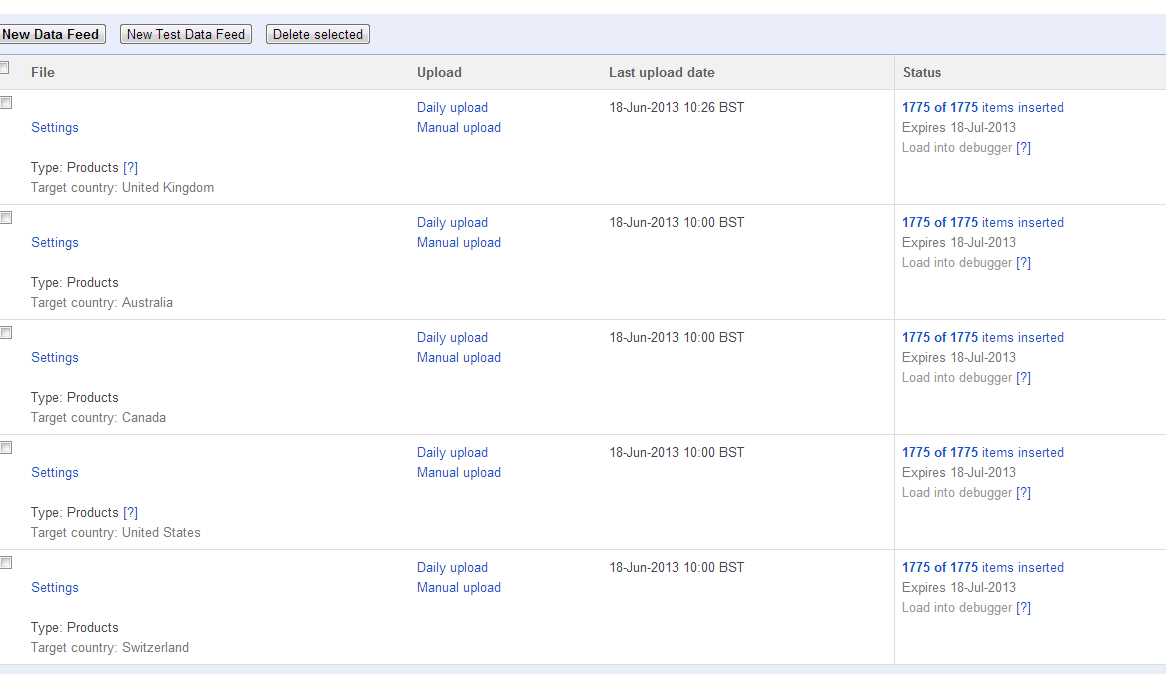
Task: Open Settings for the Canada feed
Action: tap(55, 358)
